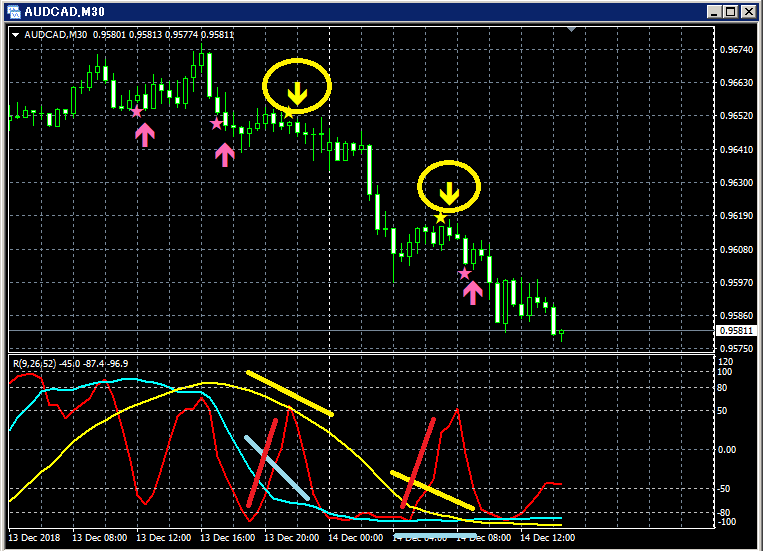This screenshot has width=763, height=551.
Task: Click the 0.00 level on the indicator scale
Action: click(727, 450)
